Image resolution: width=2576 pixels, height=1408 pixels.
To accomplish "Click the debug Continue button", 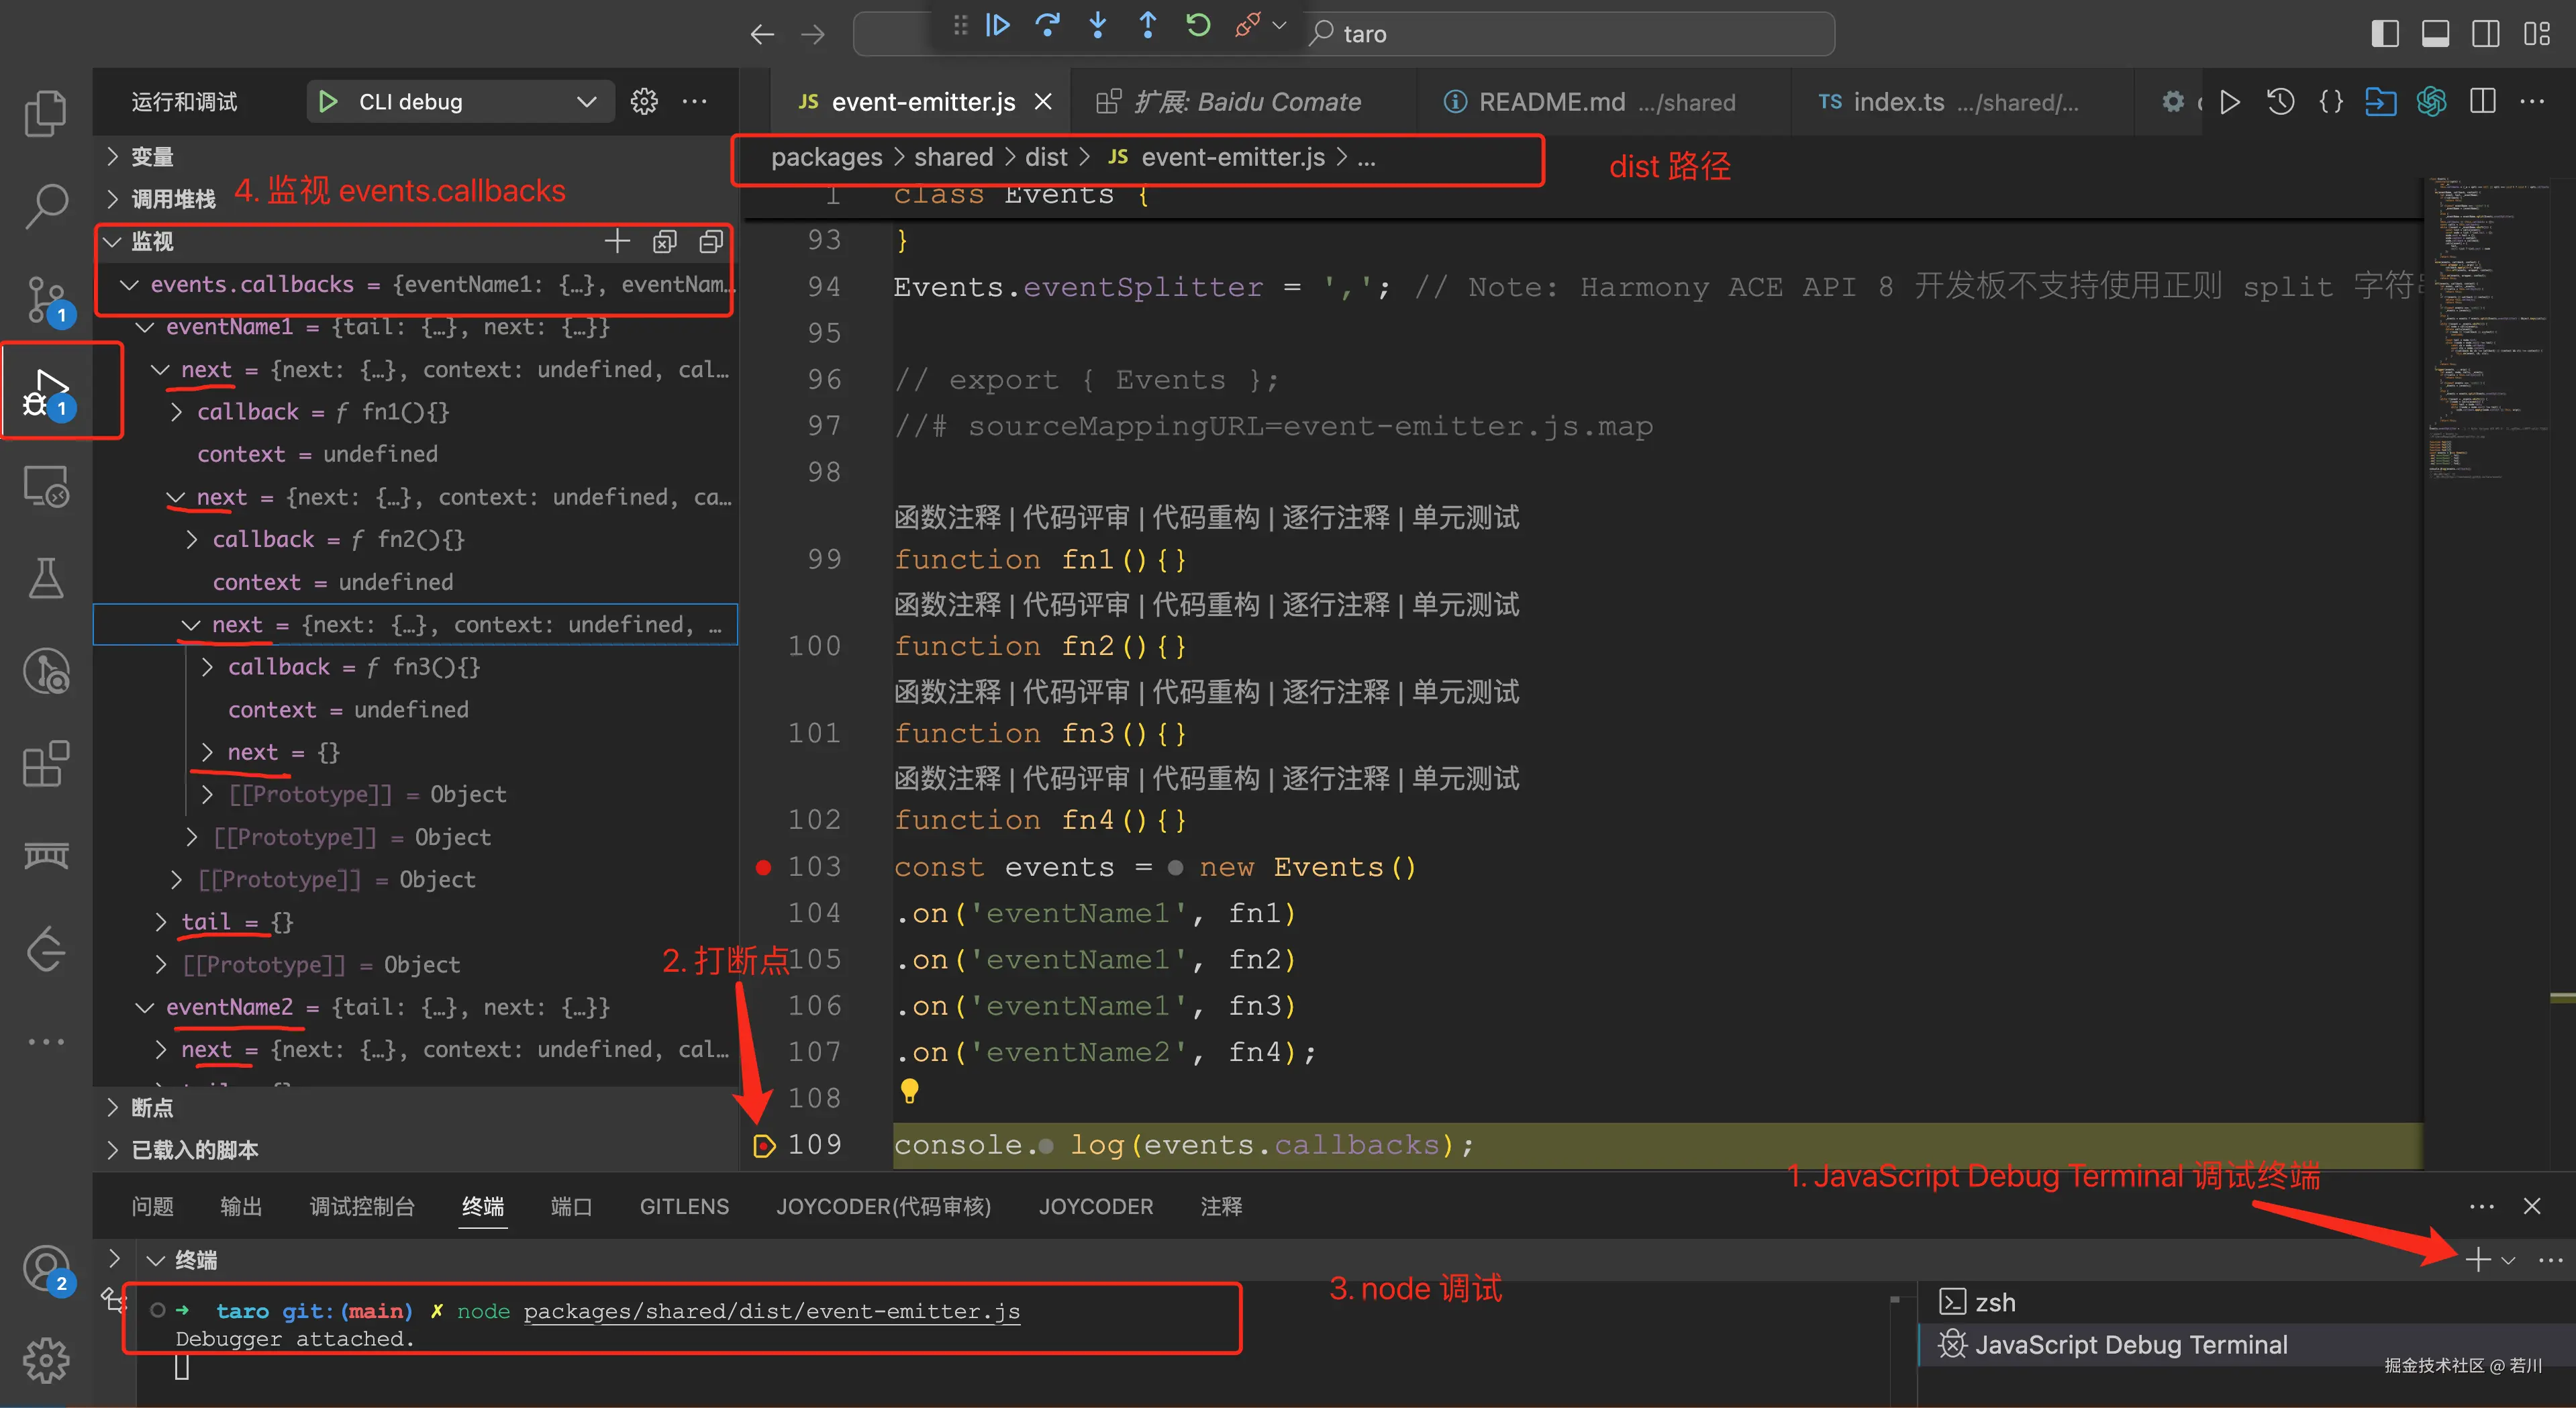I will (997, 26).
